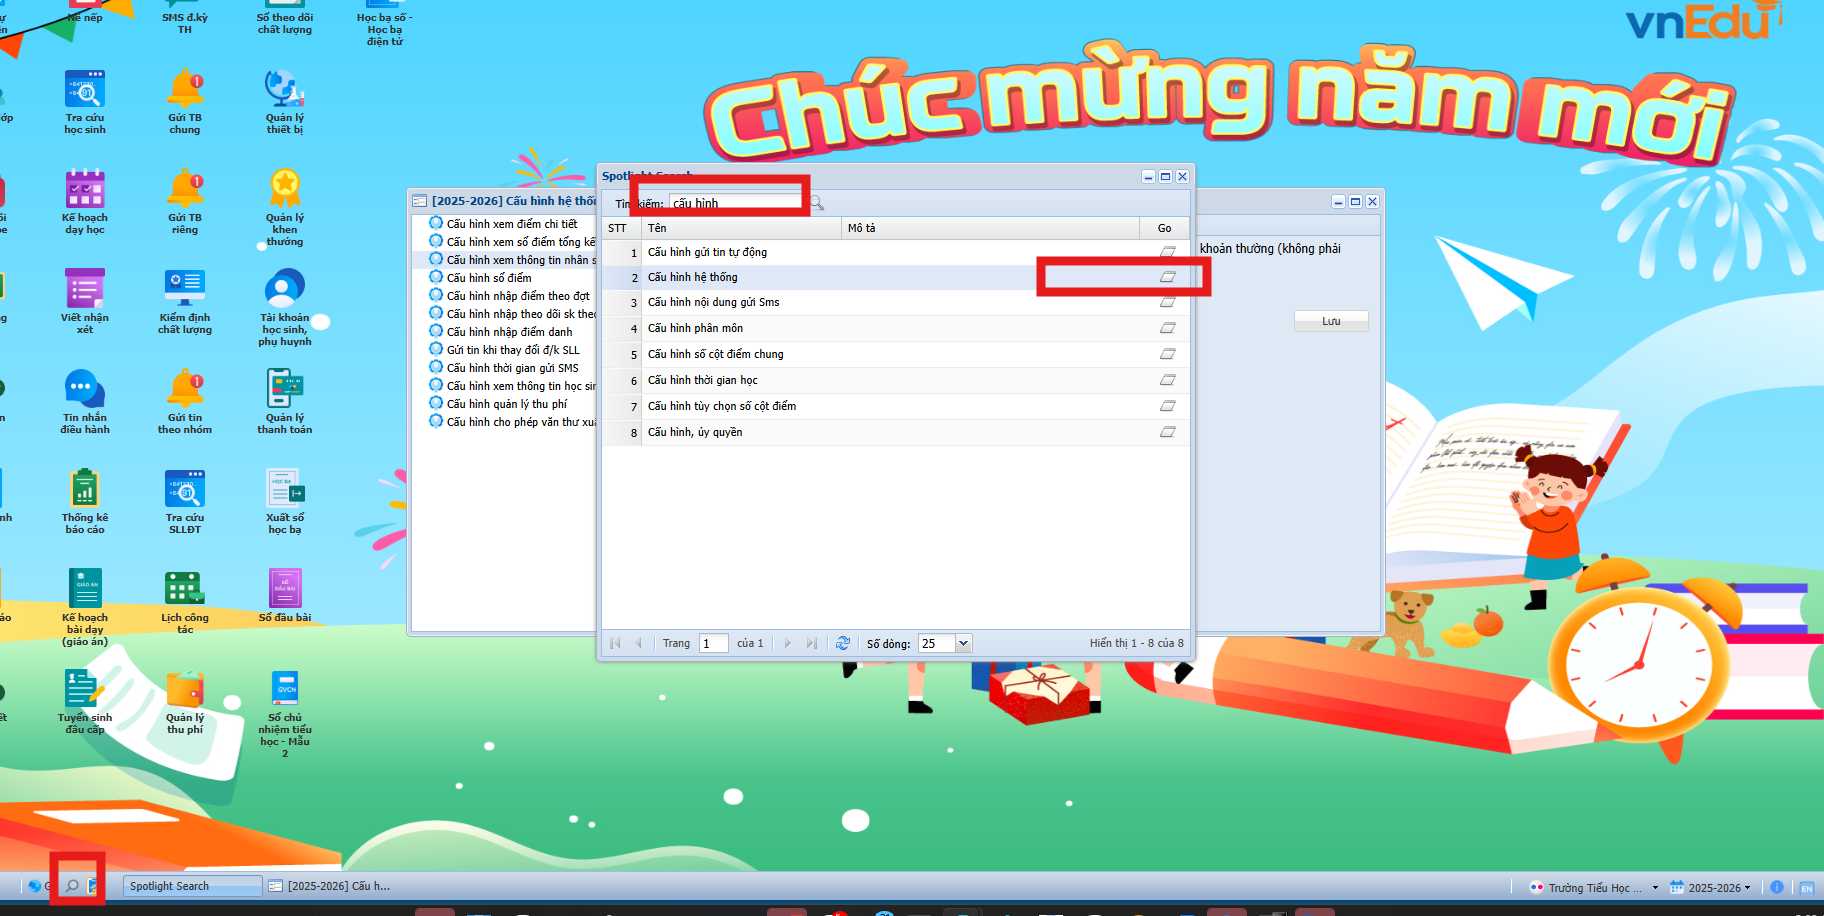Open the Gửi TB chung notification icon

pyautogui.click(x=185, y=102)
